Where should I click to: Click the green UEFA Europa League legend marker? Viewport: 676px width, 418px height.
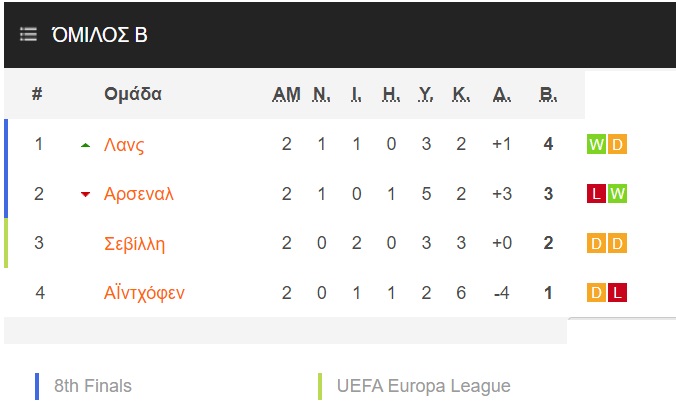pos(320,386)
